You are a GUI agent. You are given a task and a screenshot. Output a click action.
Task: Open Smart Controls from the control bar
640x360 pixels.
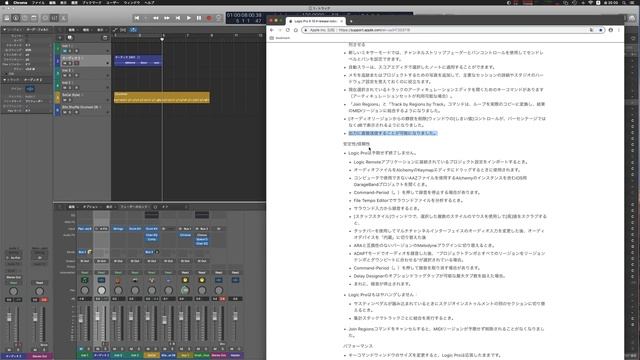coord(45,18)
